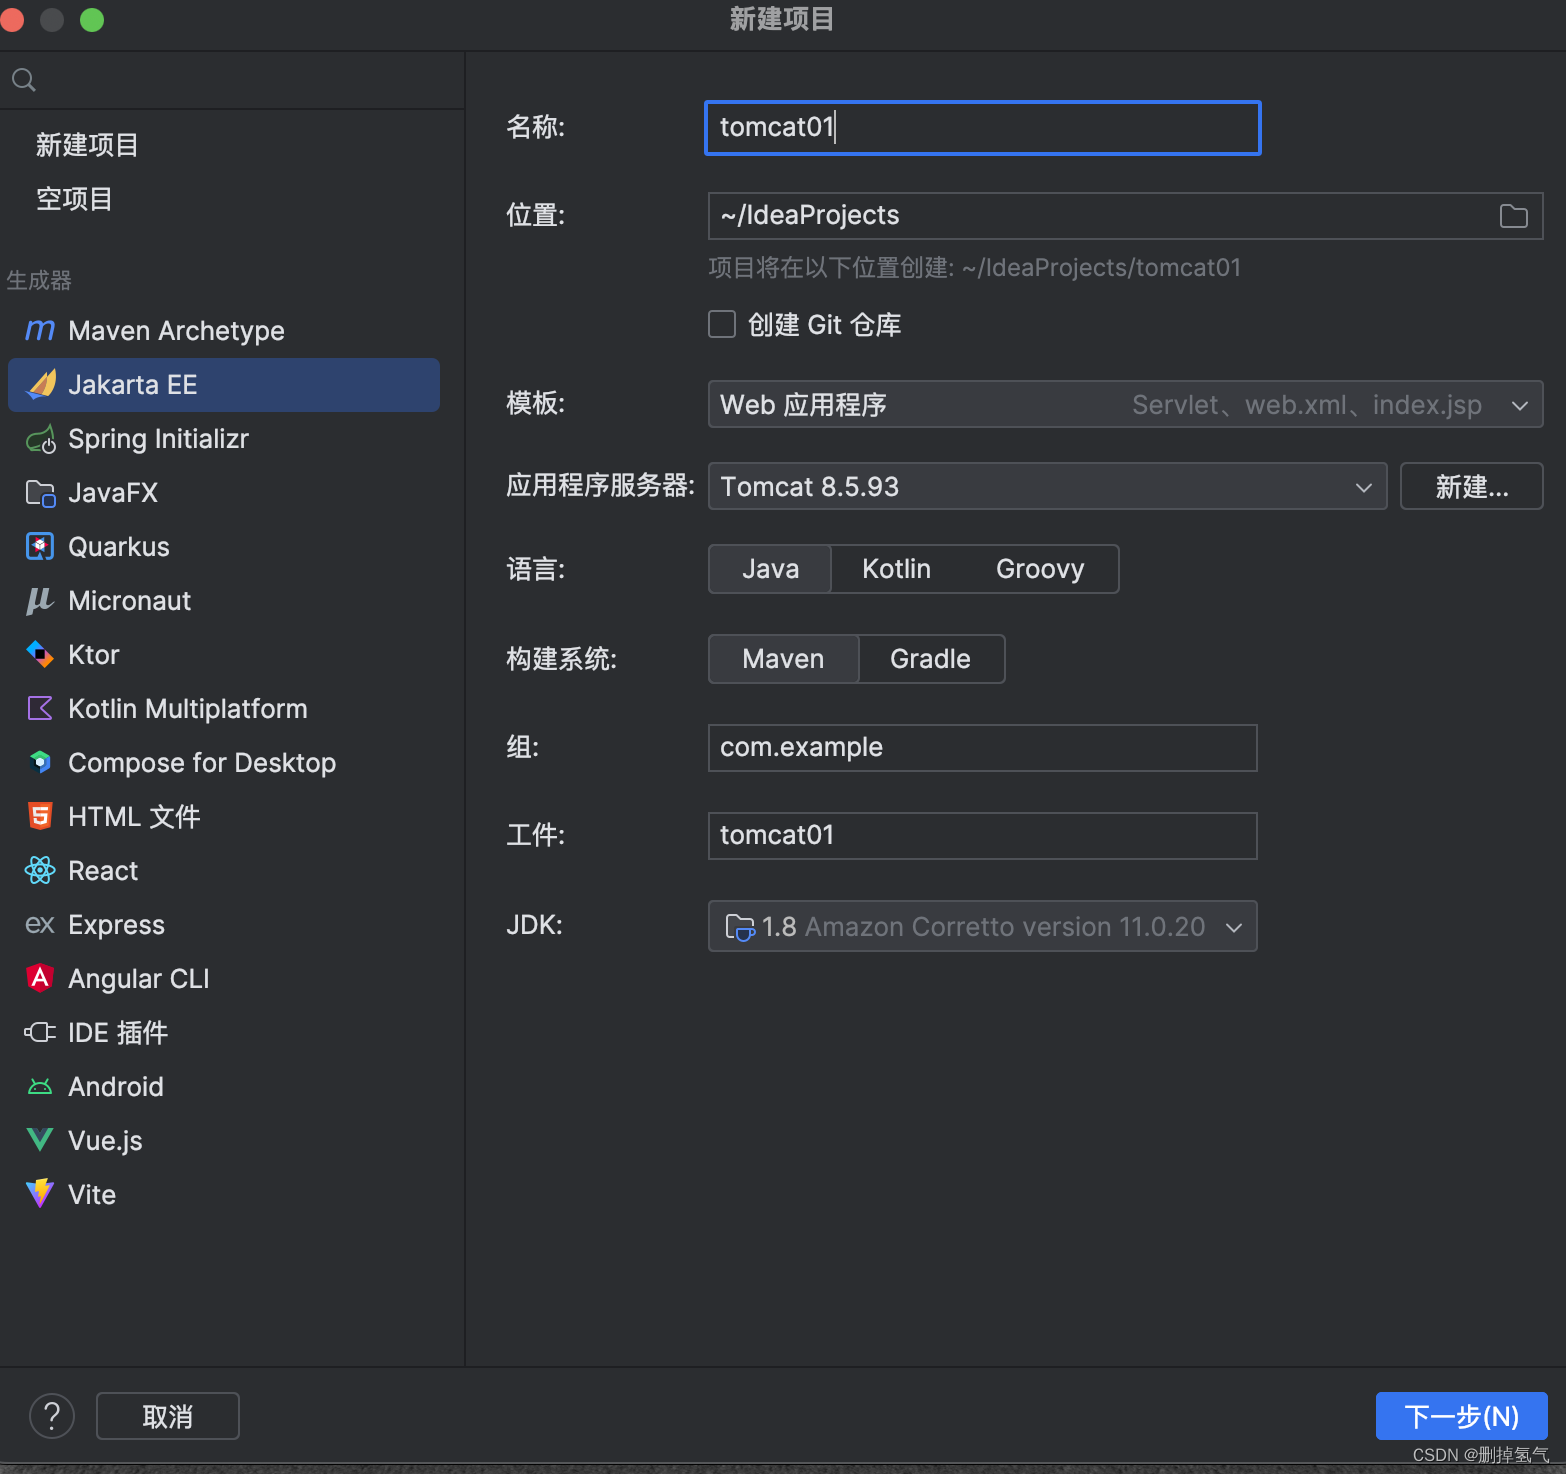Select the Vite generator label
Screen dimensions: 1566x1474
click(92, 1195)
